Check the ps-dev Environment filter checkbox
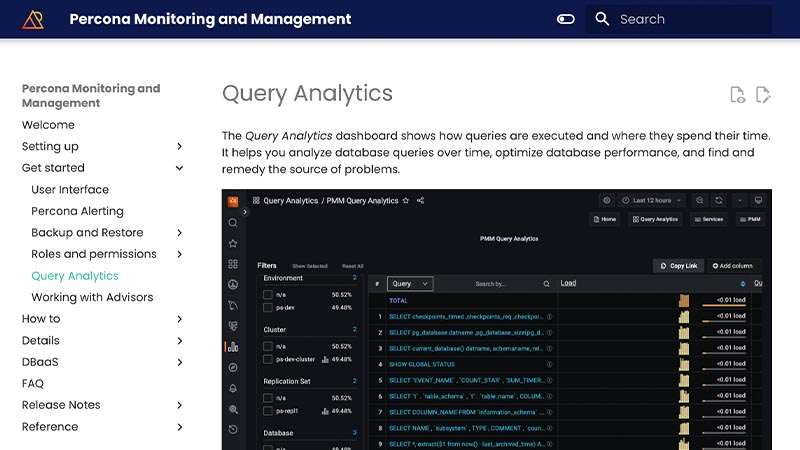 click(x=268, y=309)
